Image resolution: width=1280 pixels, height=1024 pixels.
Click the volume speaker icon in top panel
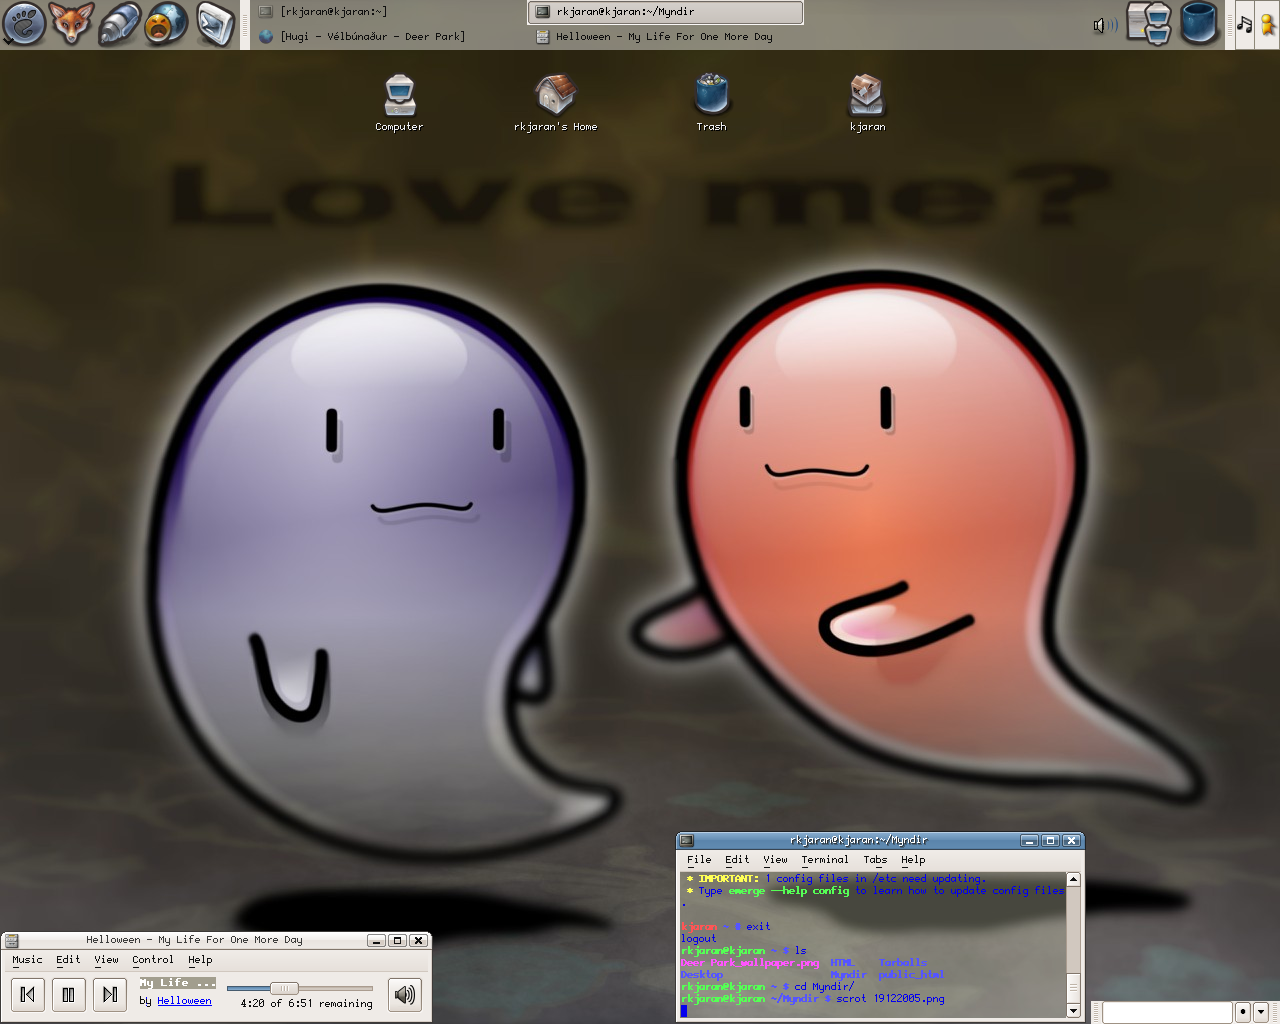pyautogui.click(x=1104, y=25)
